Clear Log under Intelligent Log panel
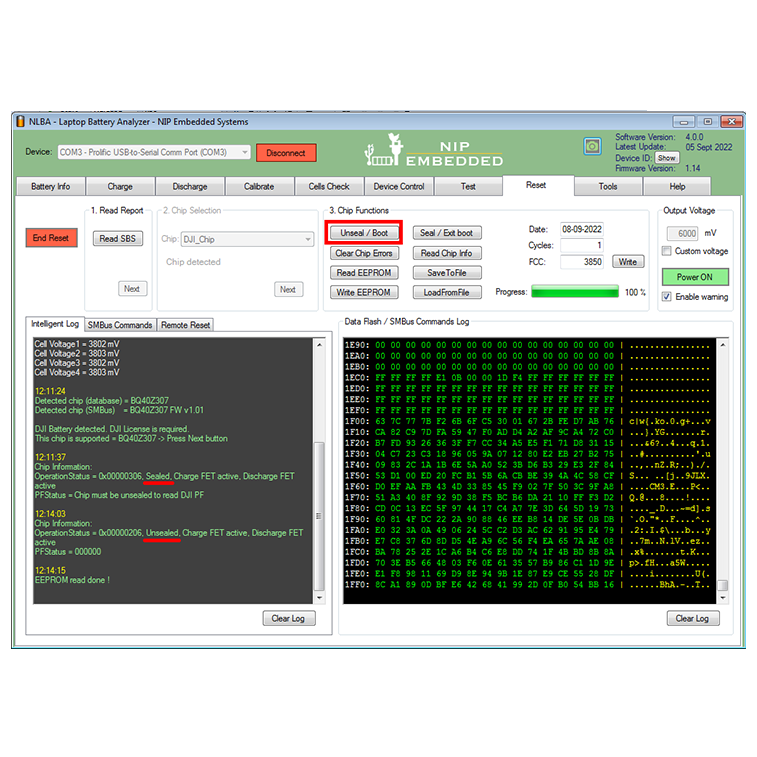The width and height of the screenshot is (757, 757). 289,618
